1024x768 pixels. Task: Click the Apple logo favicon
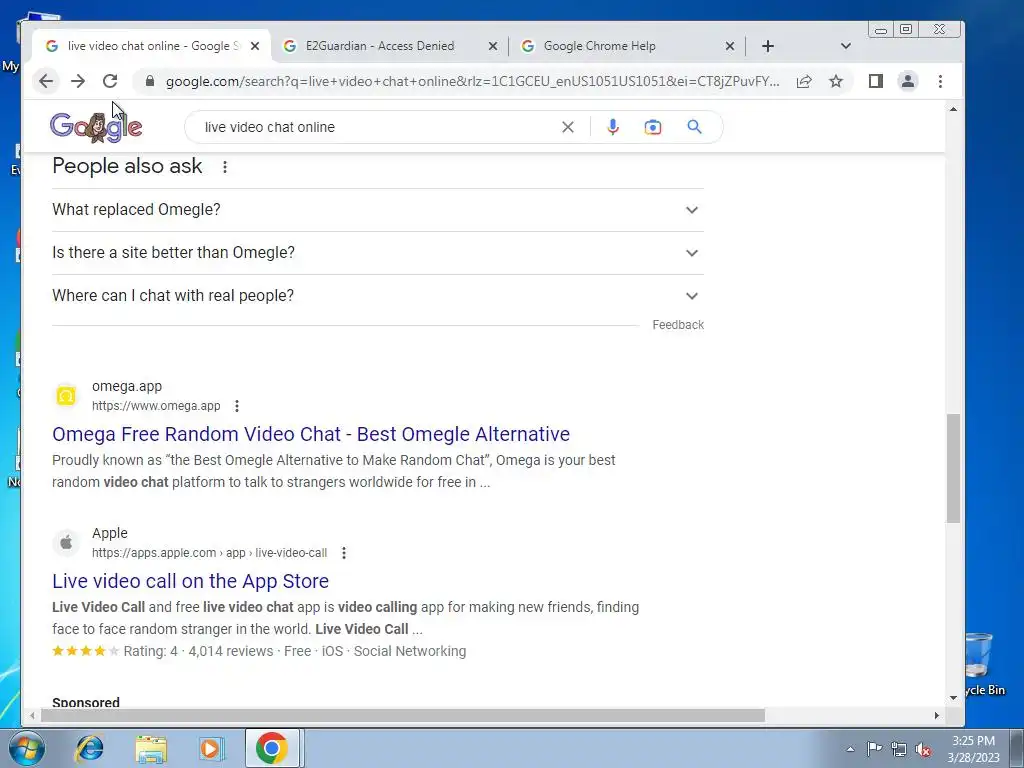[66, 543]
